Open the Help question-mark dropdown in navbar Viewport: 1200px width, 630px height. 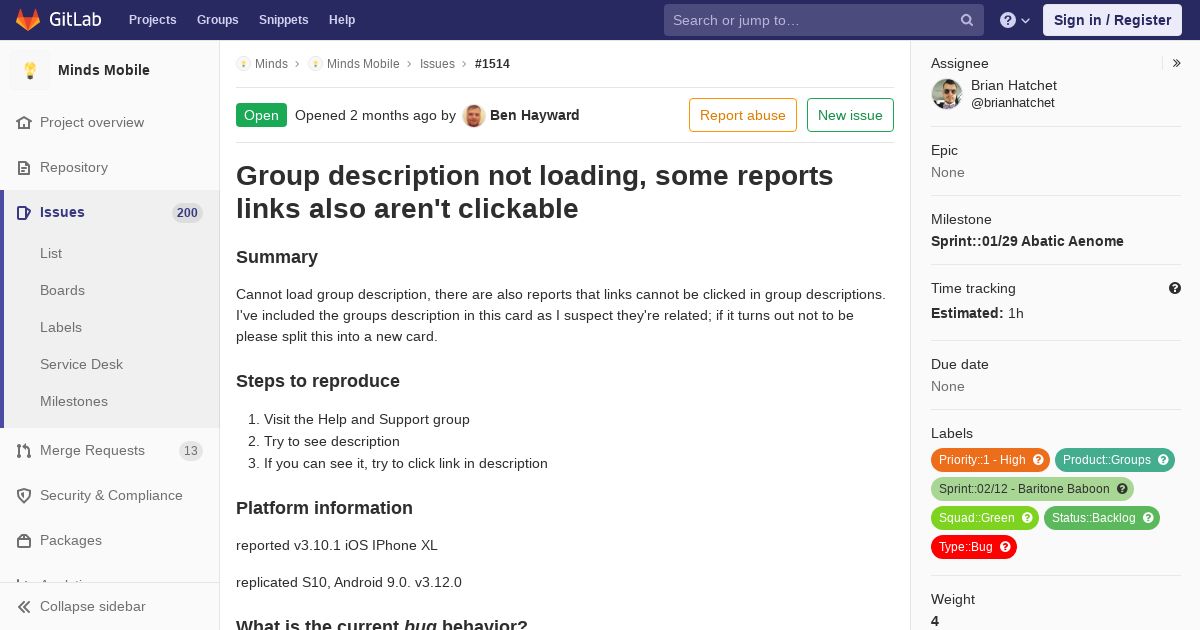coord(1015,20)
